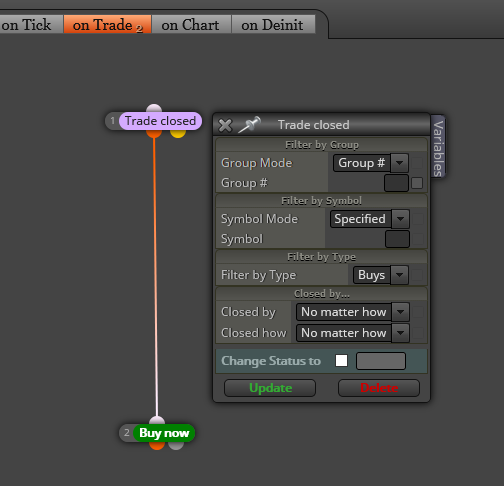Switch to the on Trade tab
This screenshot has width=504, height=486.
point(107,25)
